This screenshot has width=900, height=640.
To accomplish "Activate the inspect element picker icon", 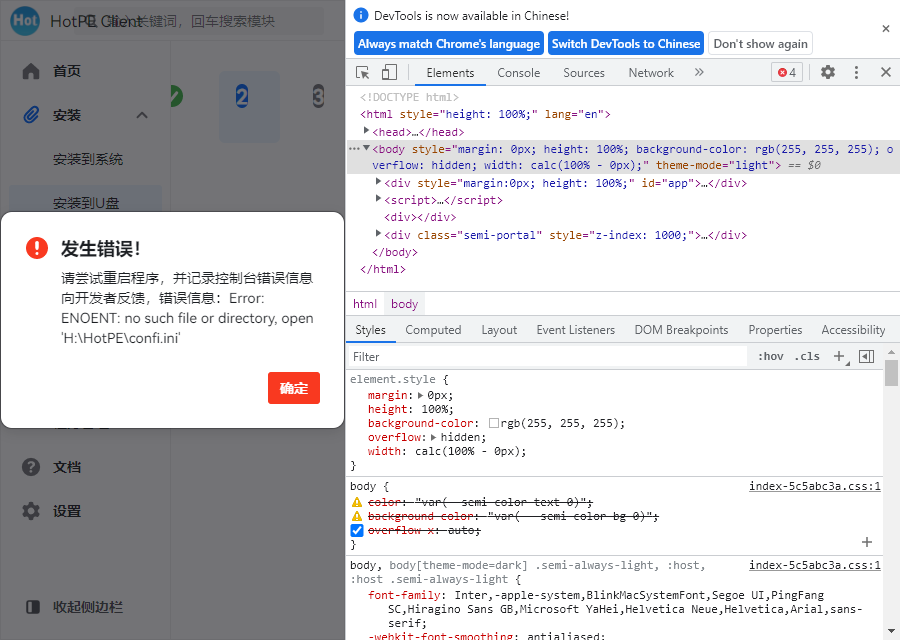I will pyautogui.click(x=363, y=72).
